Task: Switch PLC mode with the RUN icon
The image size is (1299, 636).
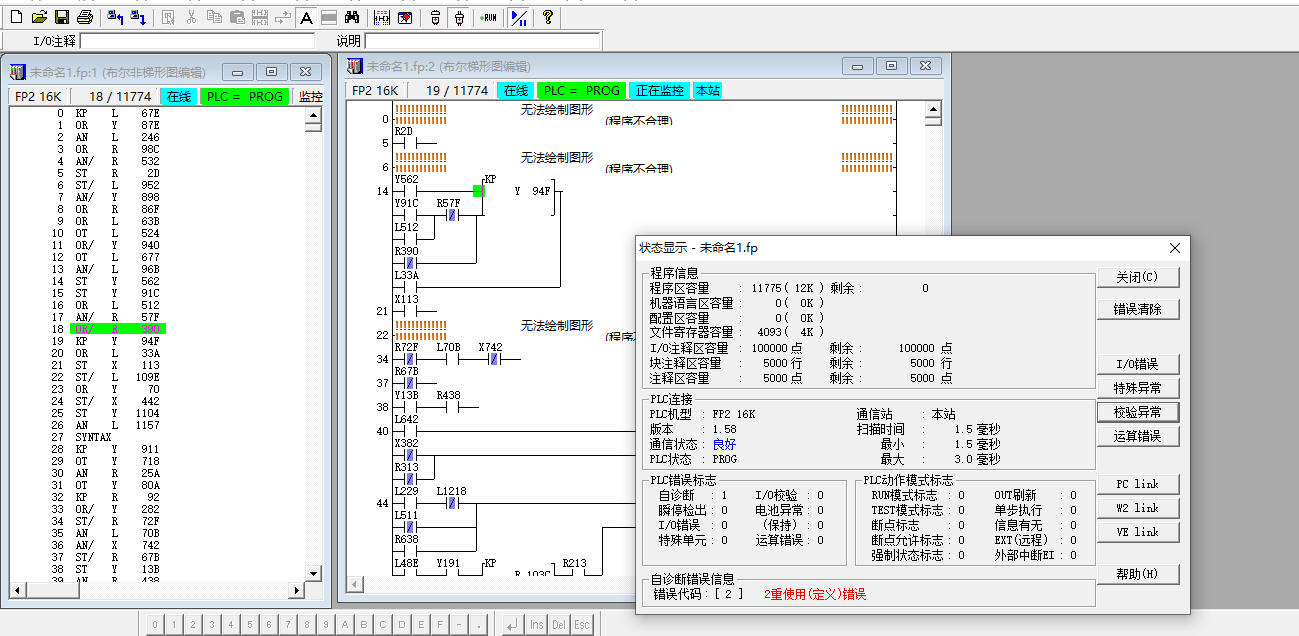Action: click(x=488, y=17)
